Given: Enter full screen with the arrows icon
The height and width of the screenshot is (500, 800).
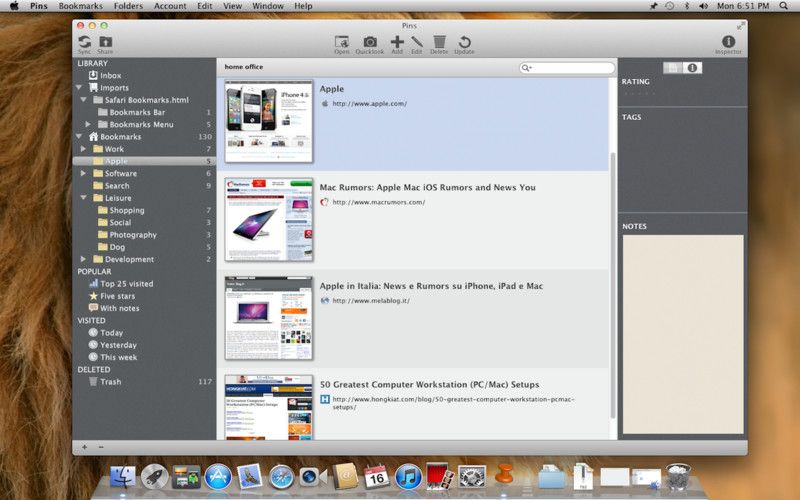Looking at the screenshot, I should point(740,26).
